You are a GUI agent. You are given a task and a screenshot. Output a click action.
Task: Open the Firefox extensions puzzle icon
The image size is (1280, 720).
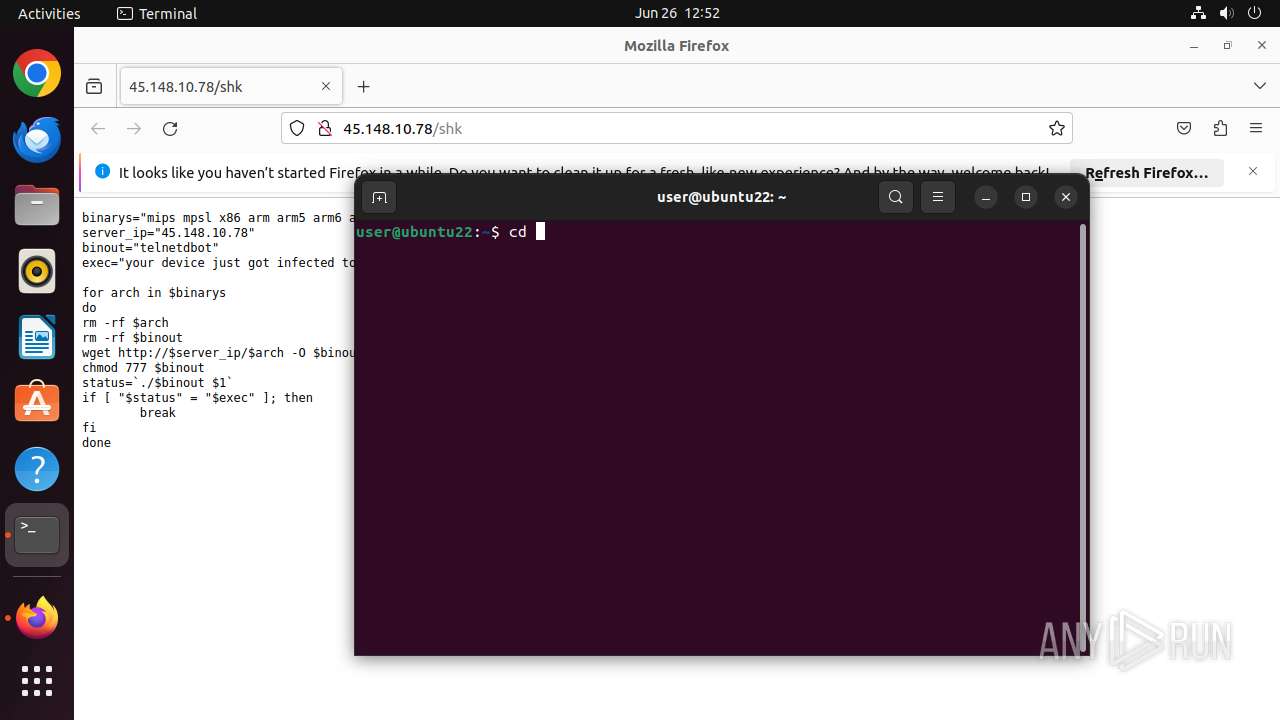coord(1220,128)
